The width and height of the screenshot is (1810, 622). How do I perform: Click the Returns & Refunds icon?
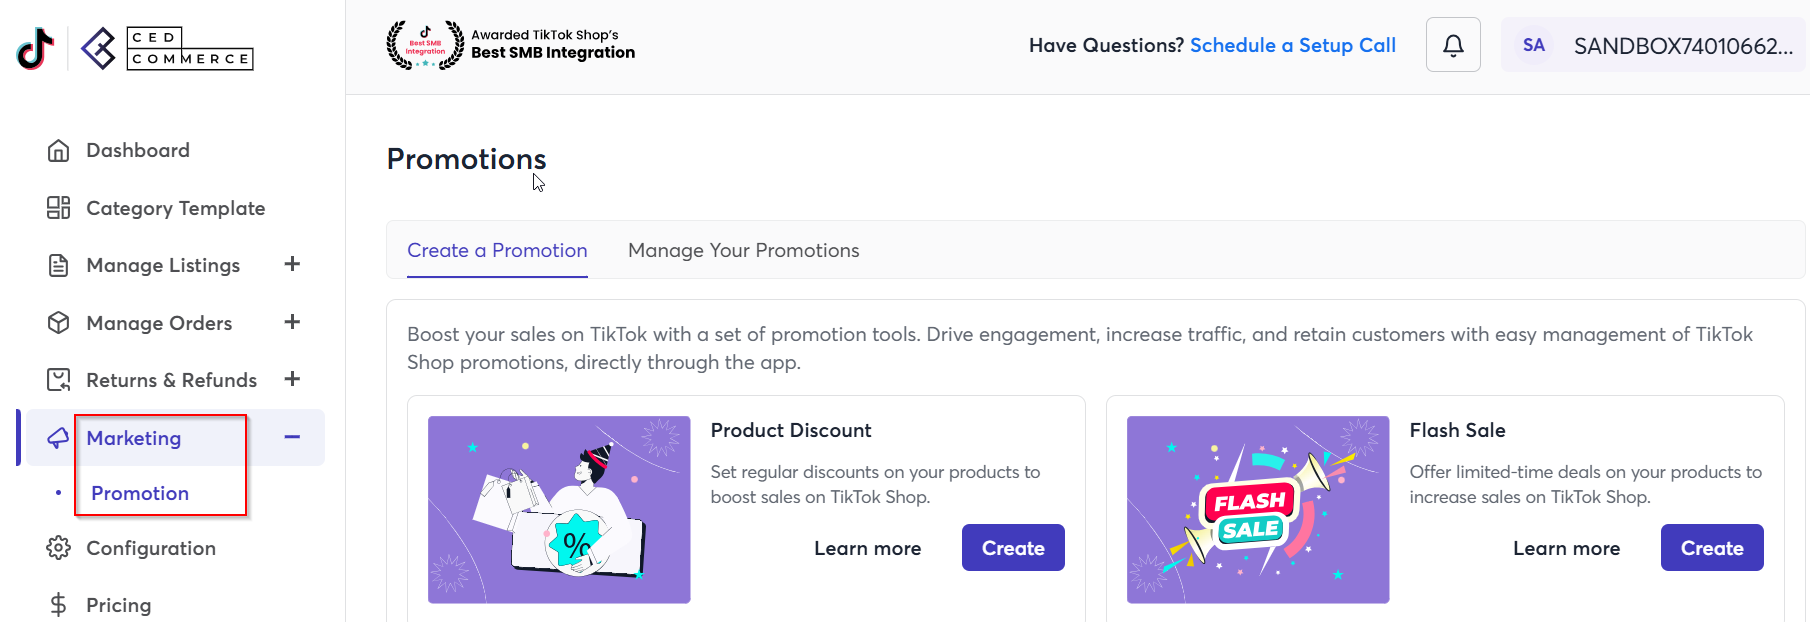59,380
